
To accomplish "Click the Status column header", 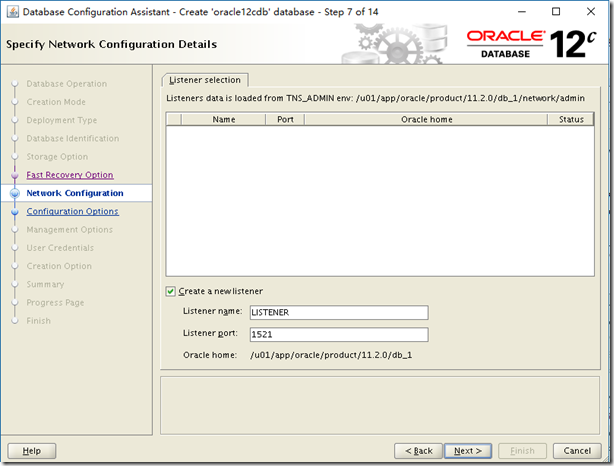I will (x=571, y=119).
